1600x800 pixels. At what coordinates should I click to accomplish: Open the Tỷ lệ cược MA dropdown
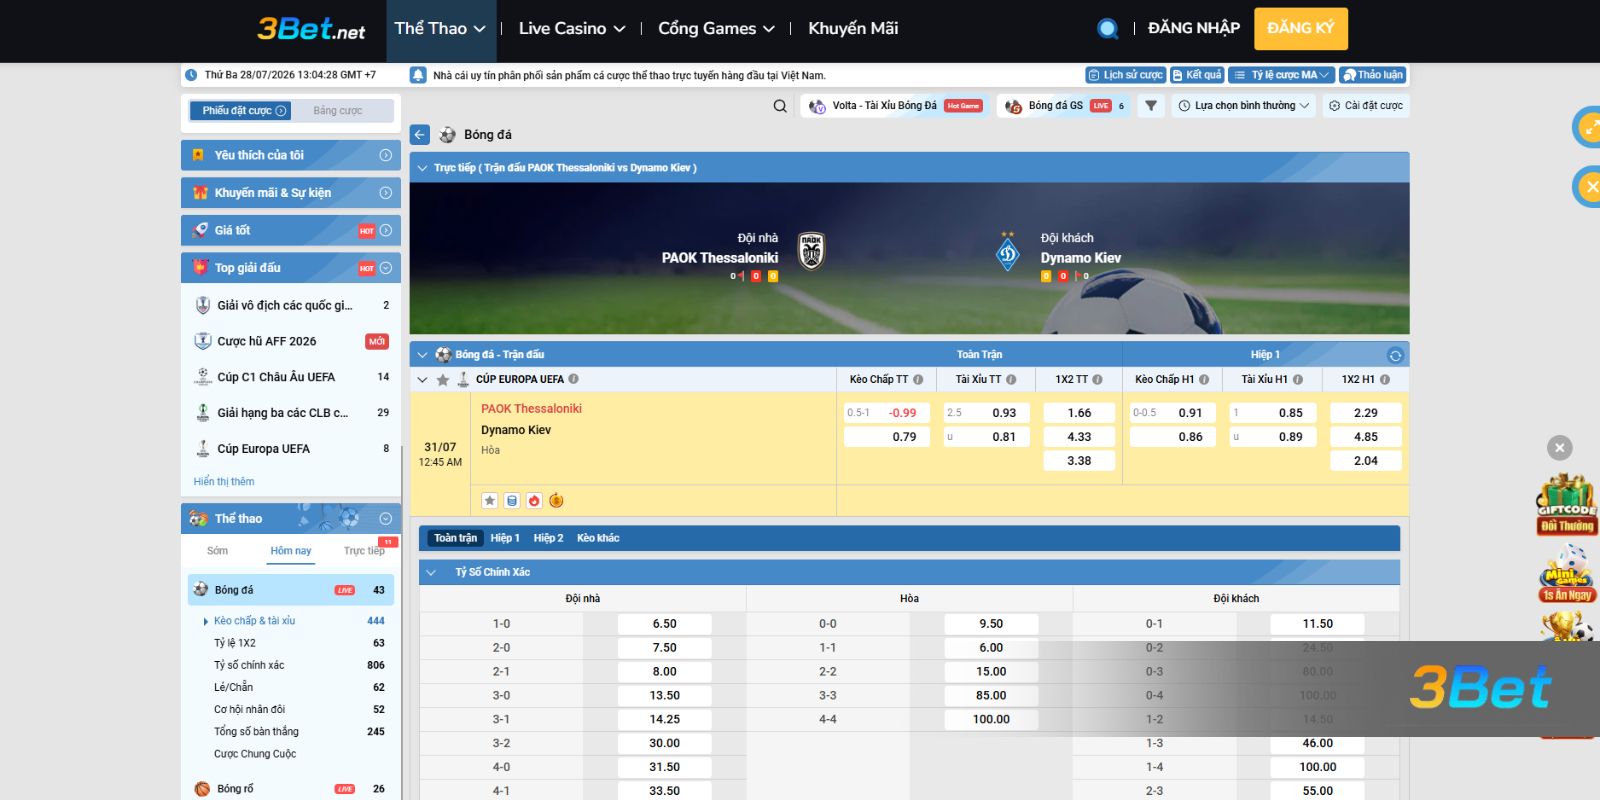1281,75
